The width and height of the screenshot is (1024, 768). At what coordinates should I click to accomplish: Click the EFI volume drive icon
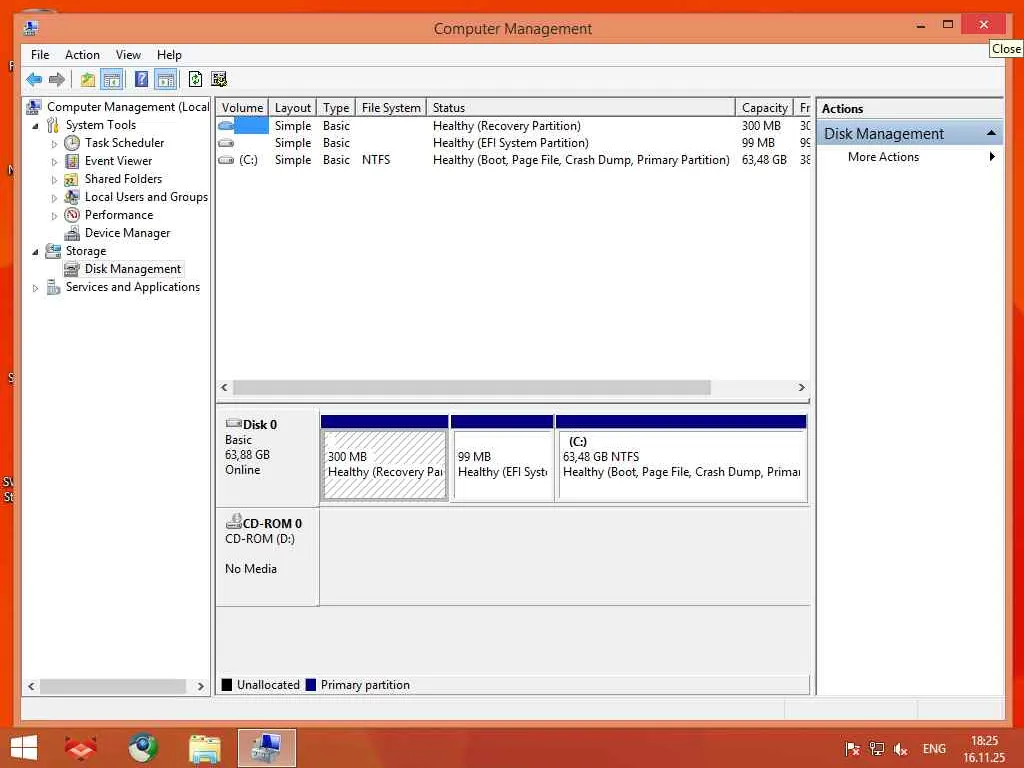coord(226,143)
